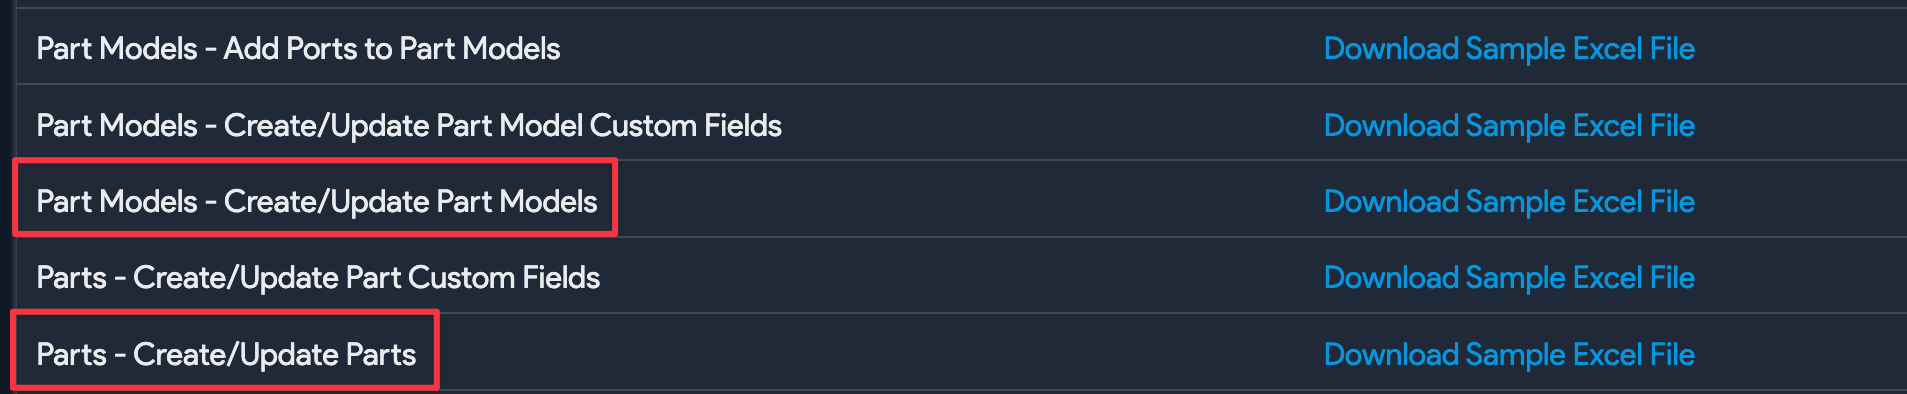
Task: Select Parts - Create/Update Parts entry
Action: click(226, 354)
